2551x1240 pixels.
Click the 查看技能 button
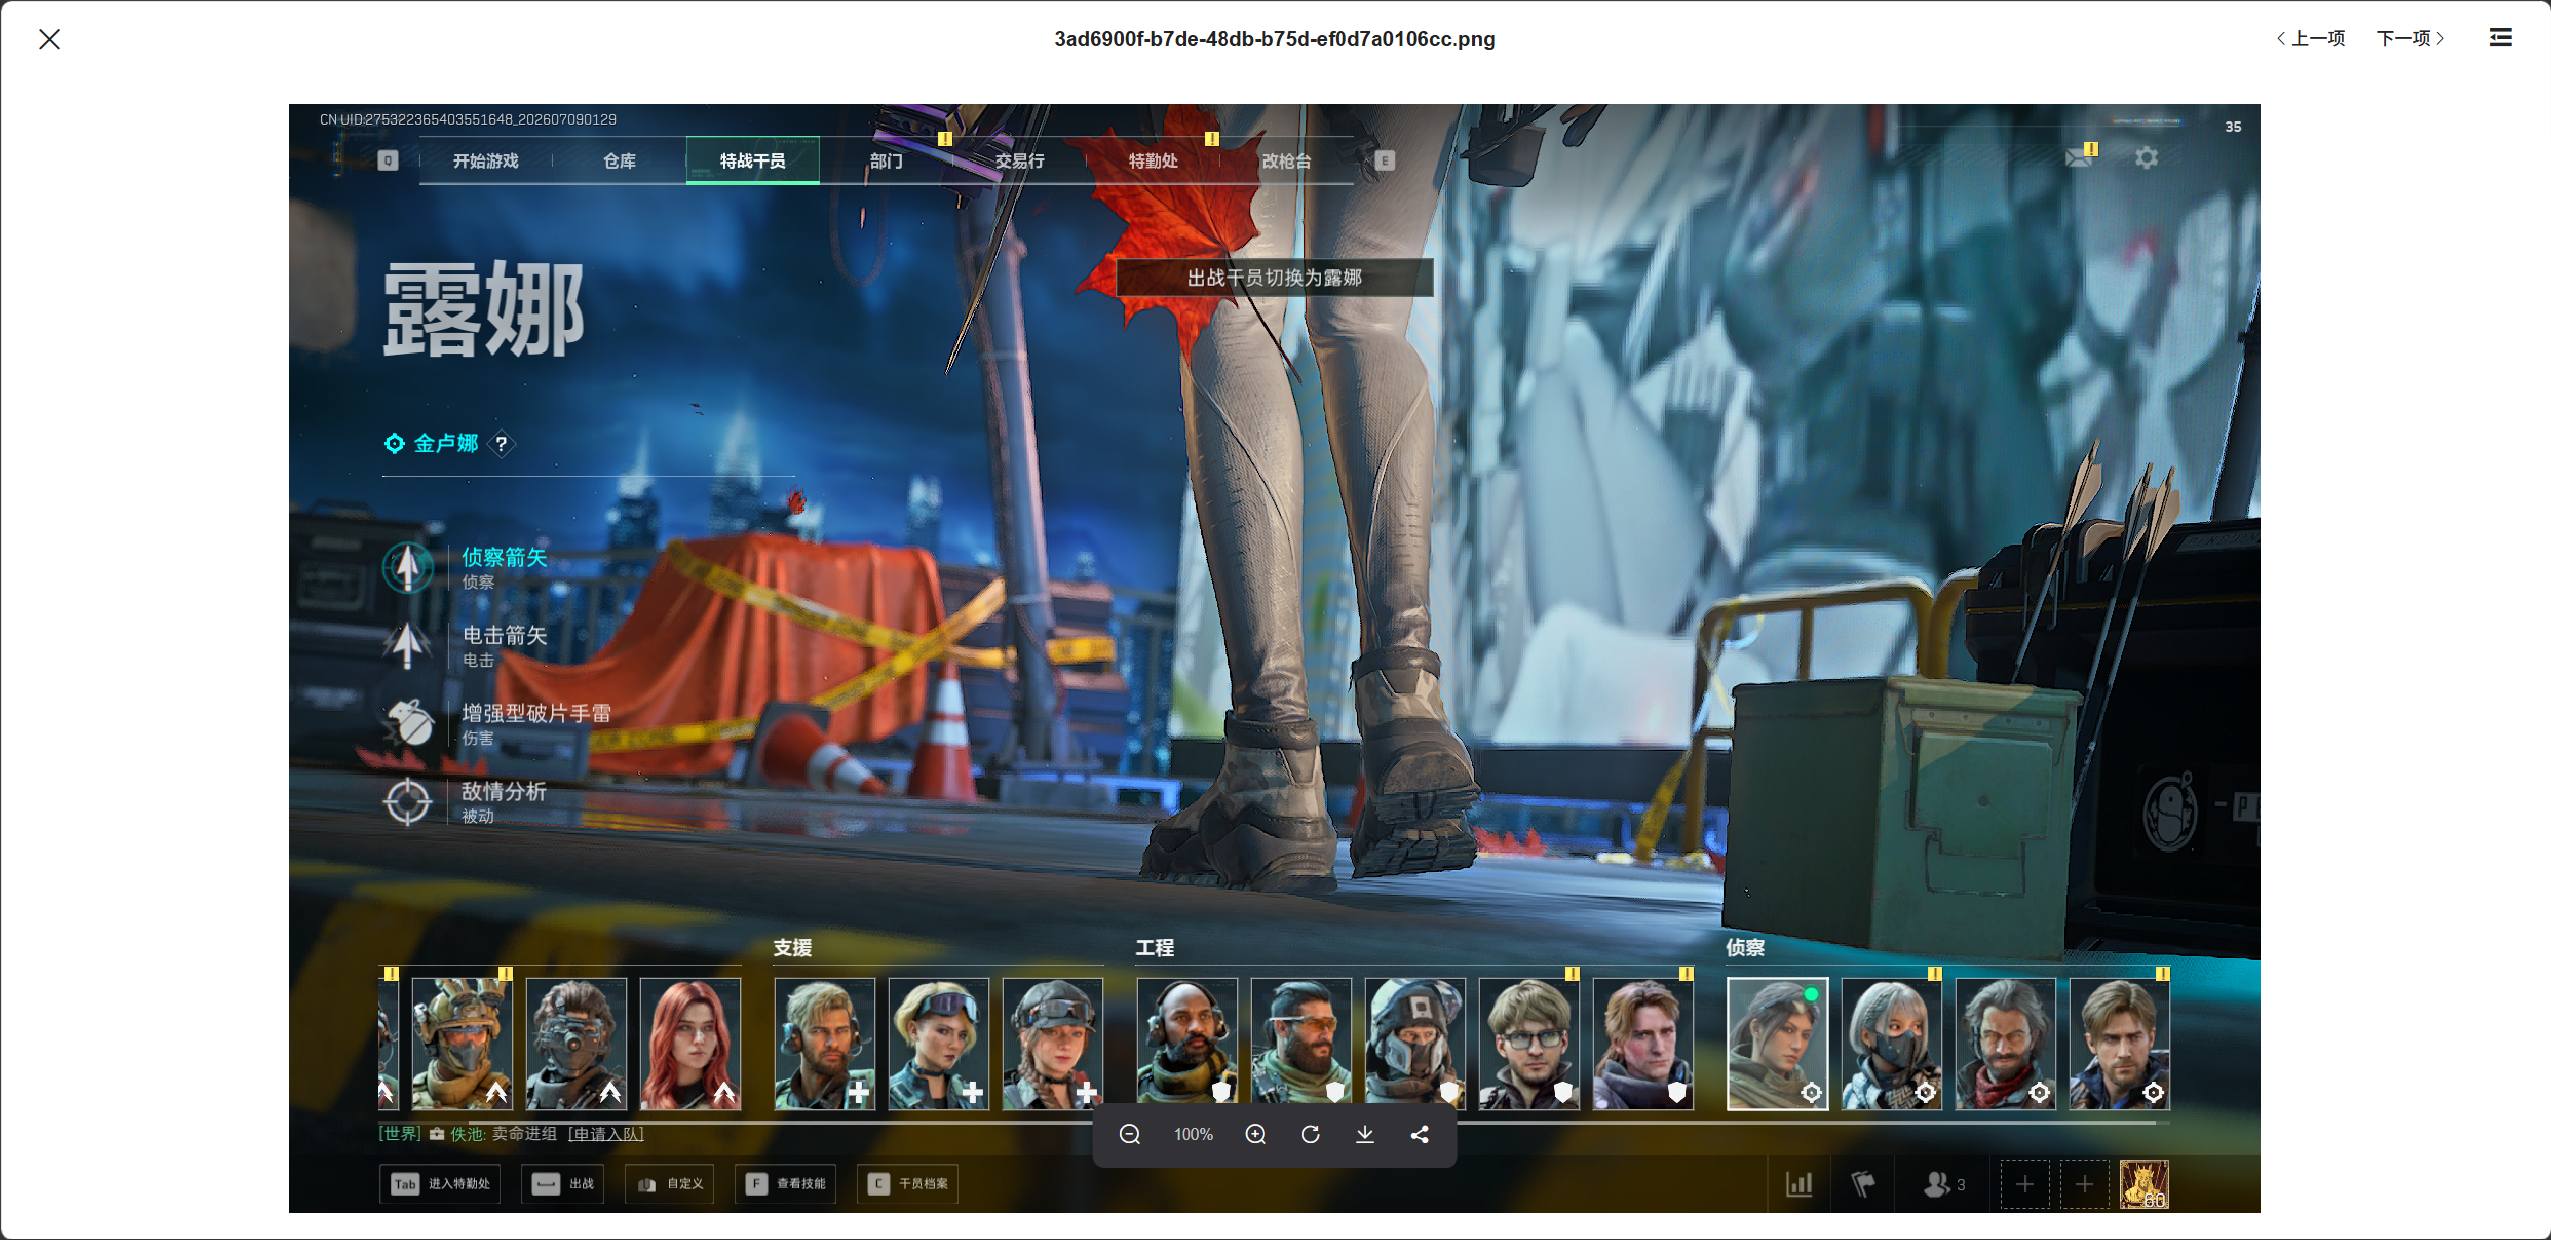pos(786,1184)
